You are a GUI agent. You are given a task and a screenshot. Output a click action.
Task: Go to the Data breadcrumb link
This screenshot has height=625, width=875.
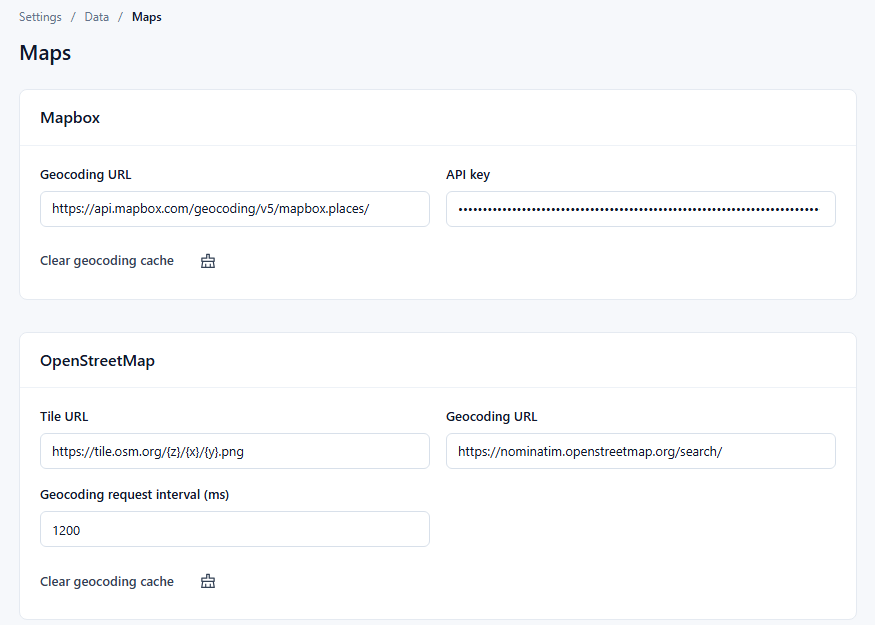point(97,17)
